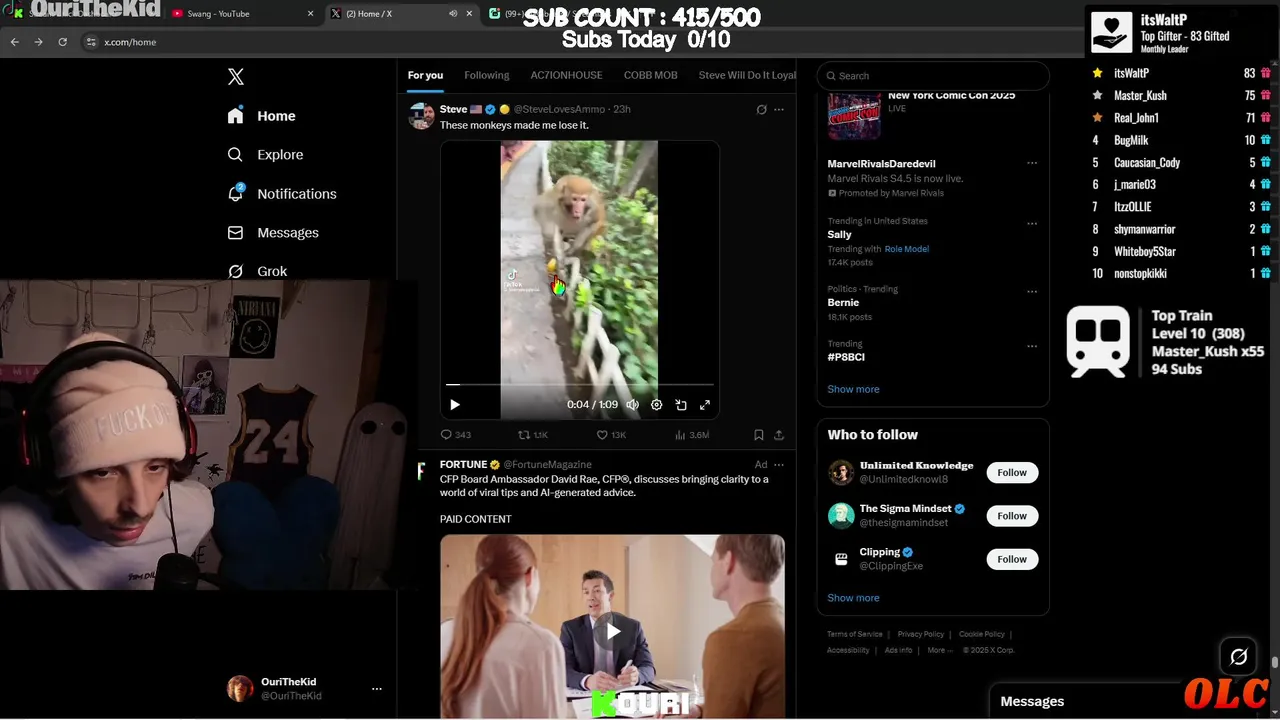
Task: Open Sally trending topic
Action: pyautogui.click(x=839, y=234)
